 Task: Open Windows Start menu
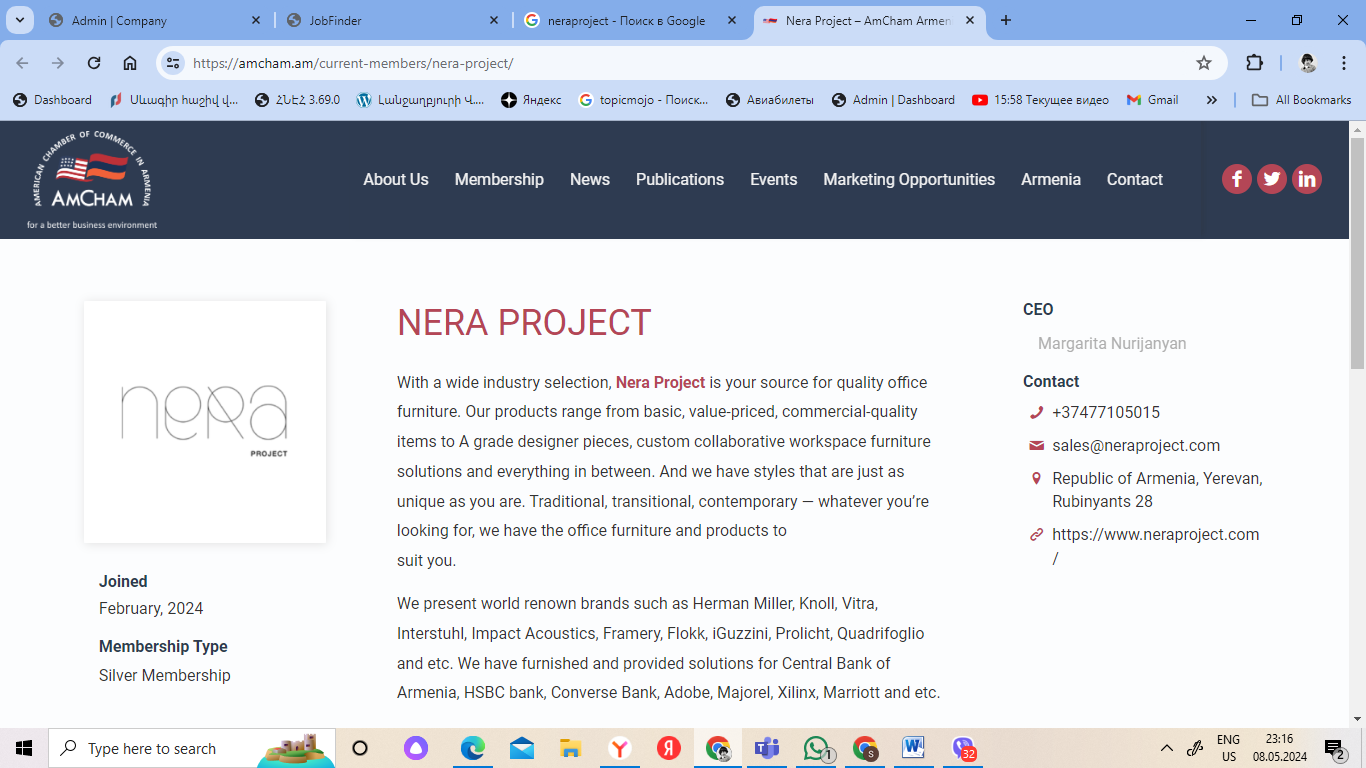(x=24, y=748)
